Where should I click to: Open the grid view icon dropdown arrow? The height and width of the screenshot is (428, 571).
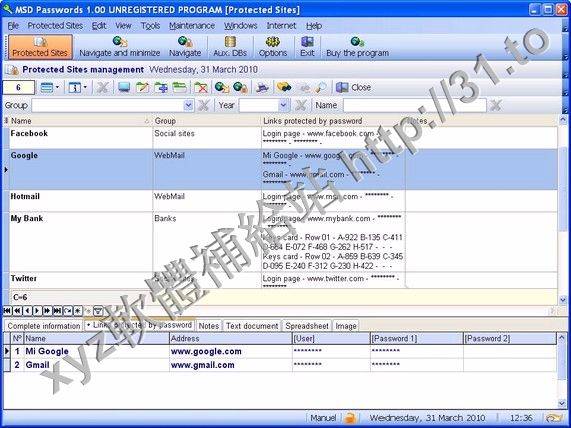coord(58,87)
